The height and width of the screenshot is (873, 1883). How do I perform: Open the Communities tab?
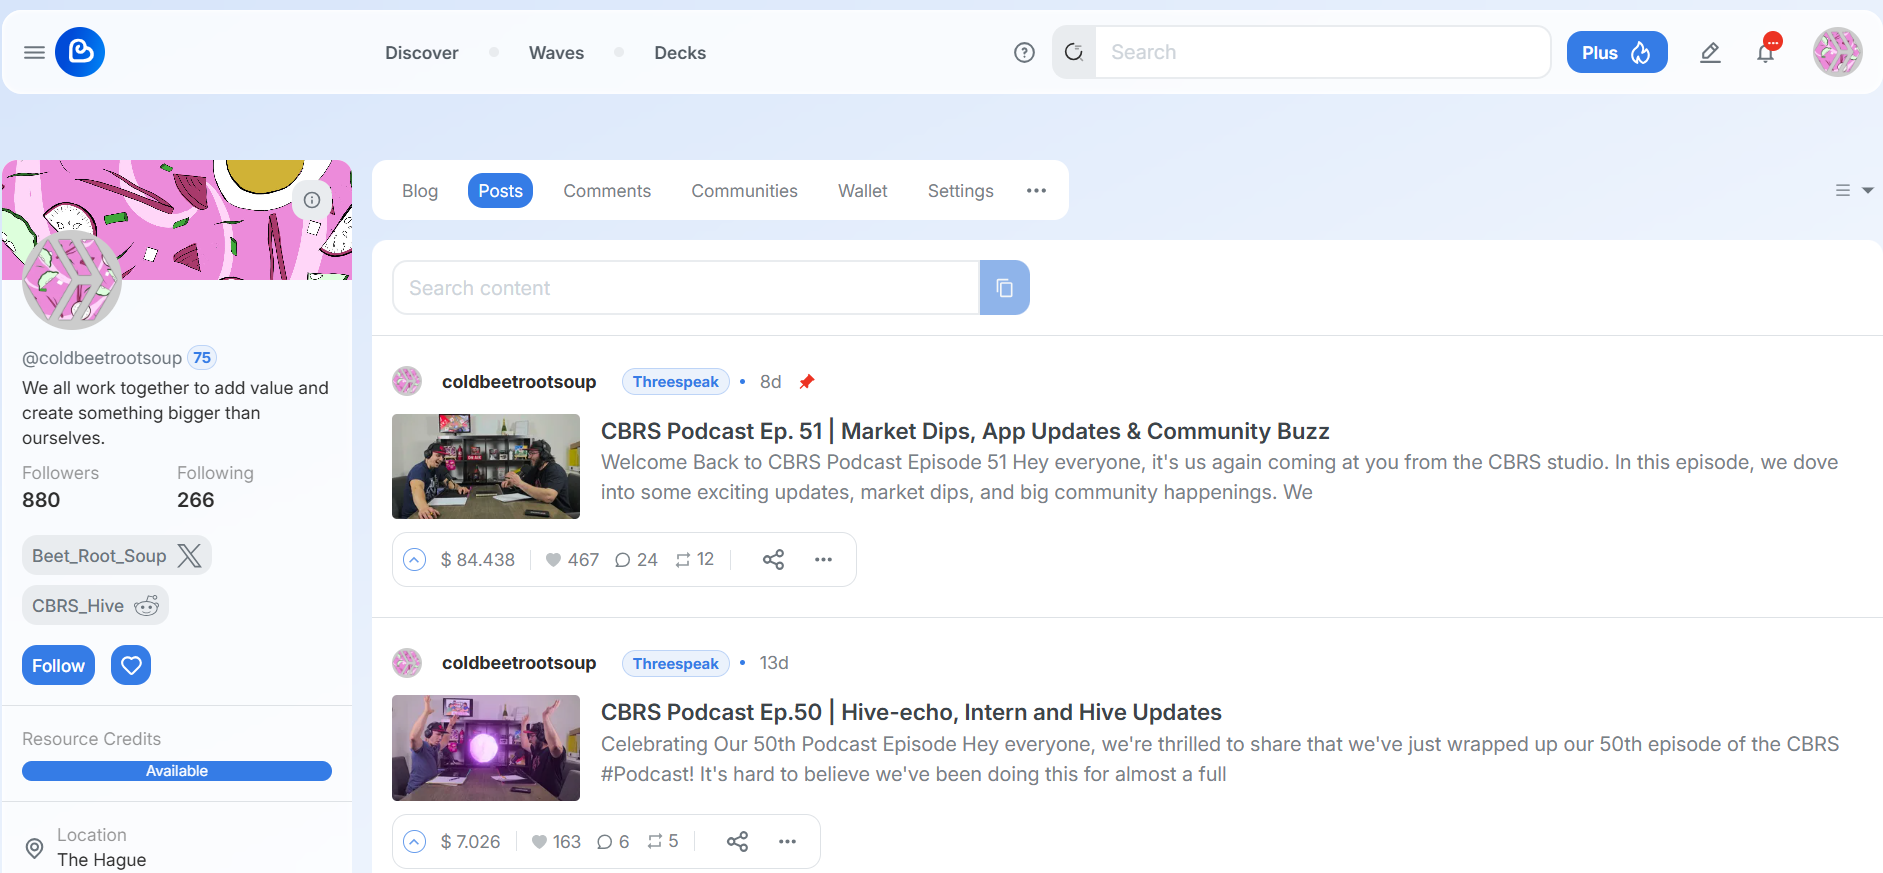[744, 190]
